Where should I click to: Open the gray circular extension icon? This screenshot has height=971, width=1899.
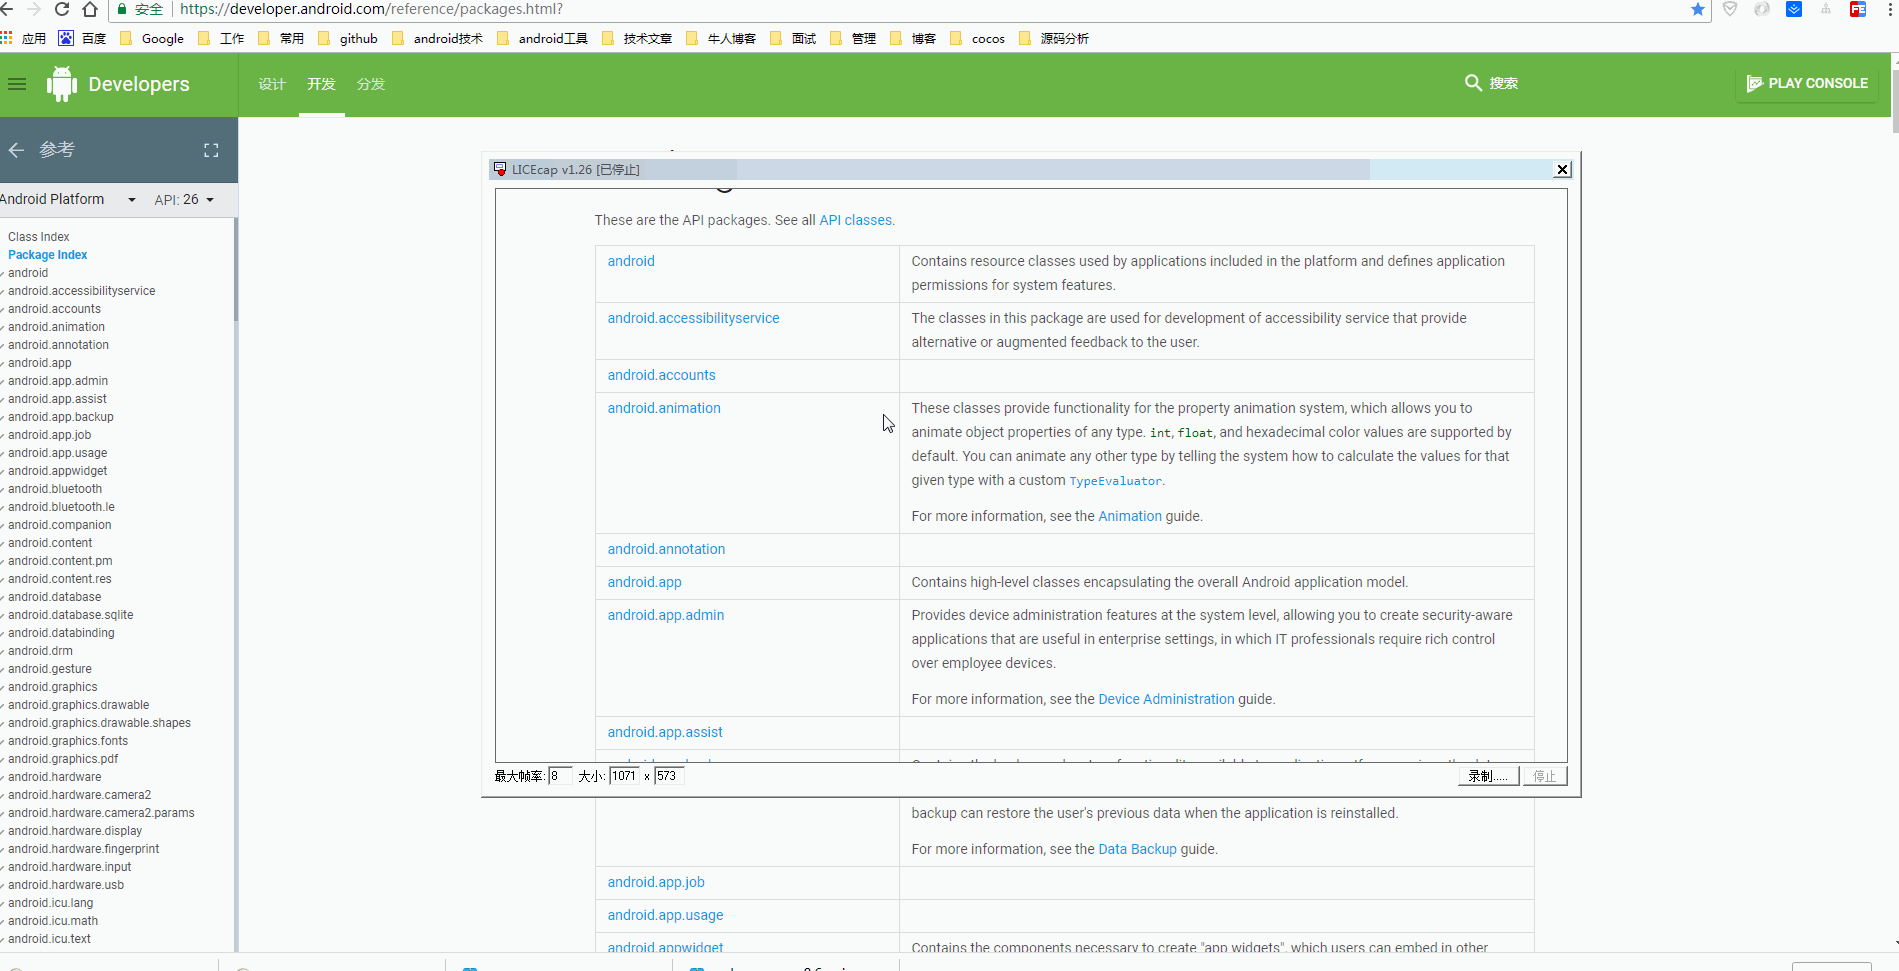pyautogui.click(x=1762, y=9)
